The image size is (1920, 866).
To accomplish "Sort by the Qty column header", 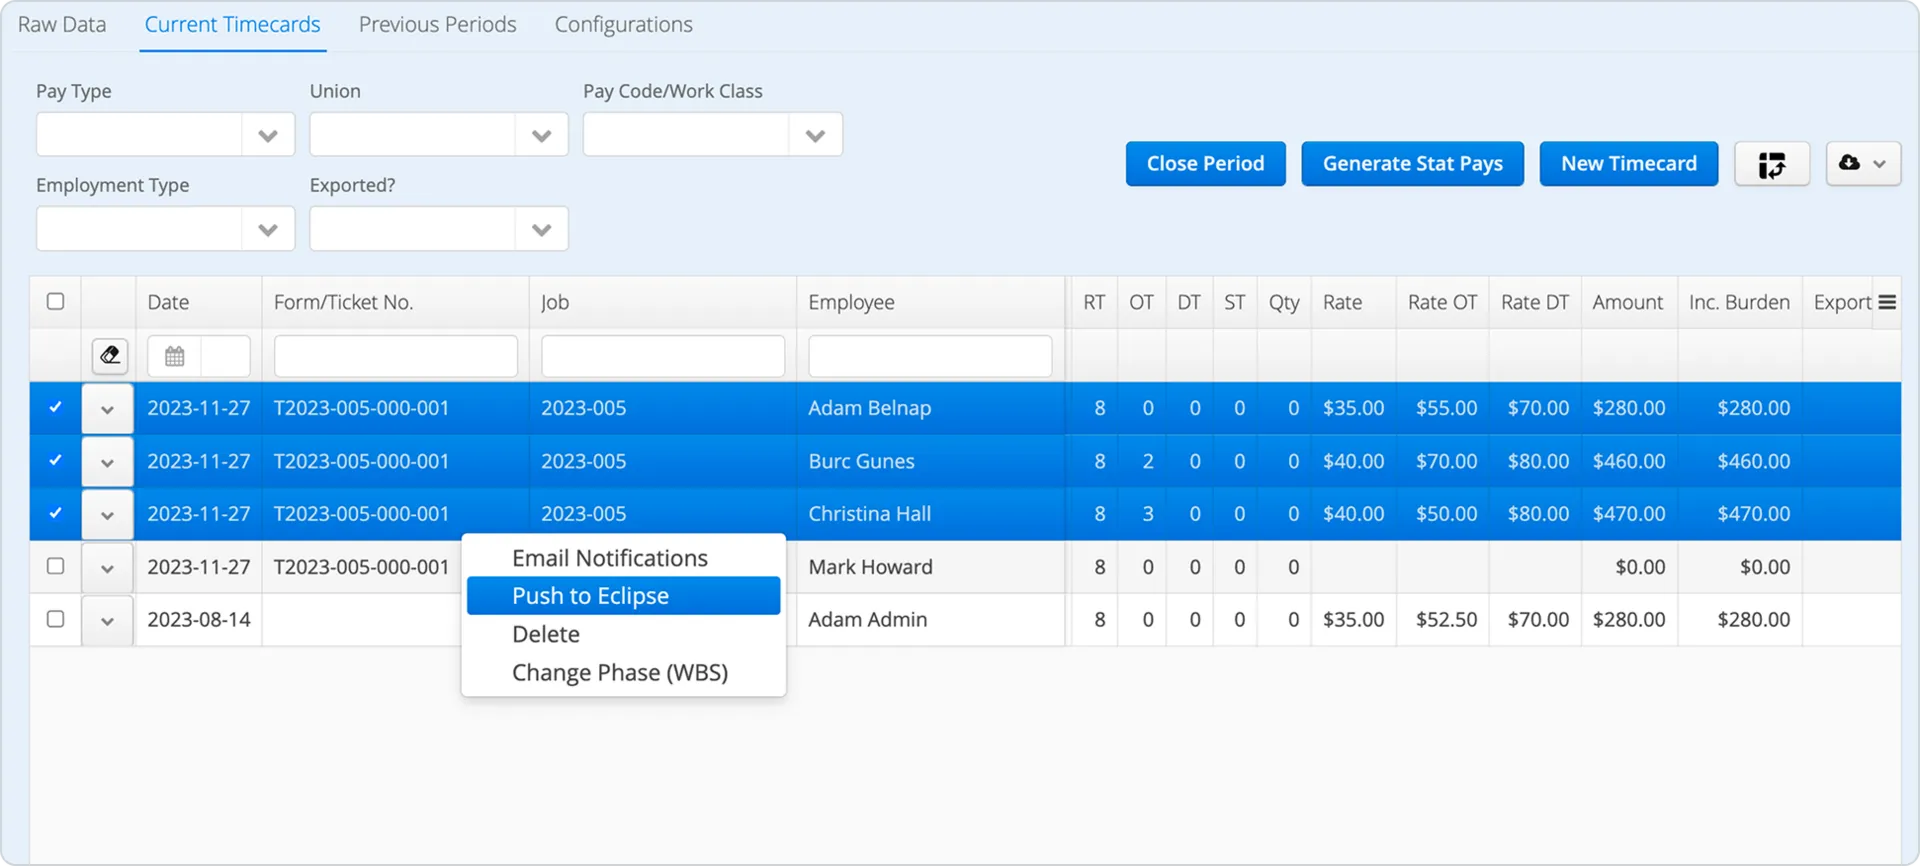I will tap(1284, 302).
